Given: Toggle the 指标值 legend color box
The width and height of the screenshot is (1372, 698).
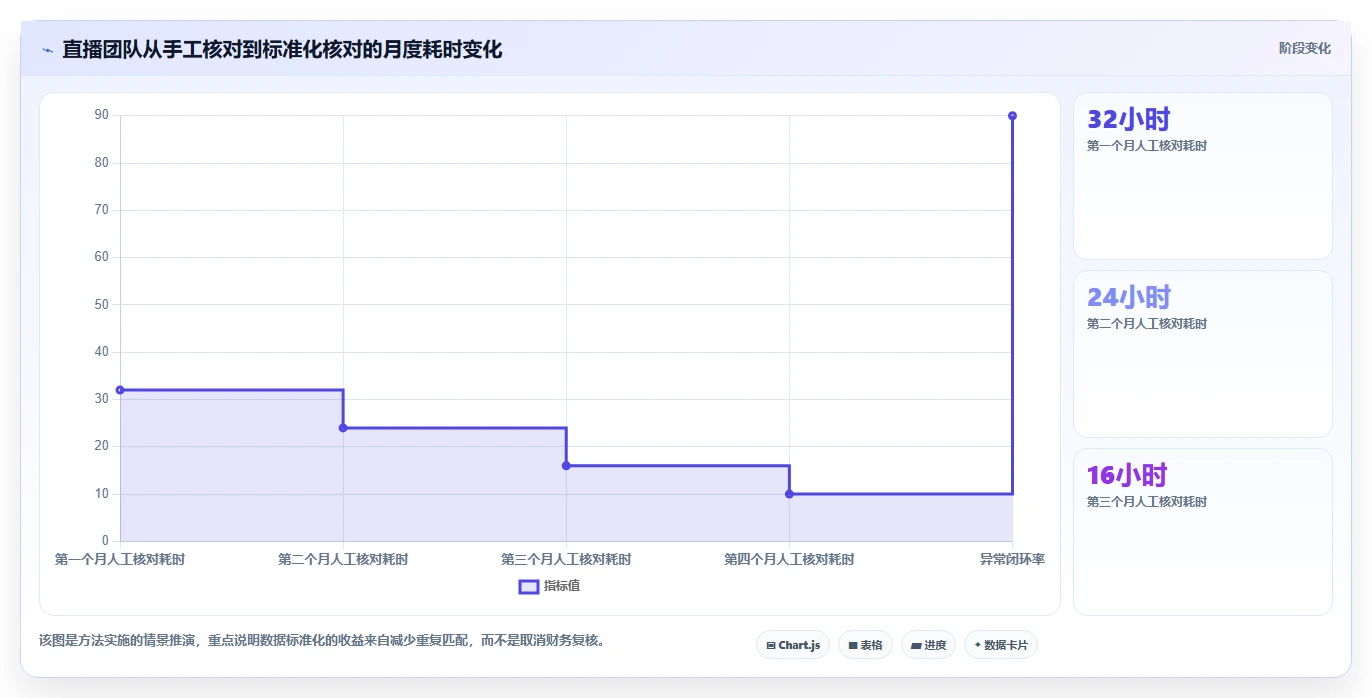Looking at the screenshot, I should [529, 587].
